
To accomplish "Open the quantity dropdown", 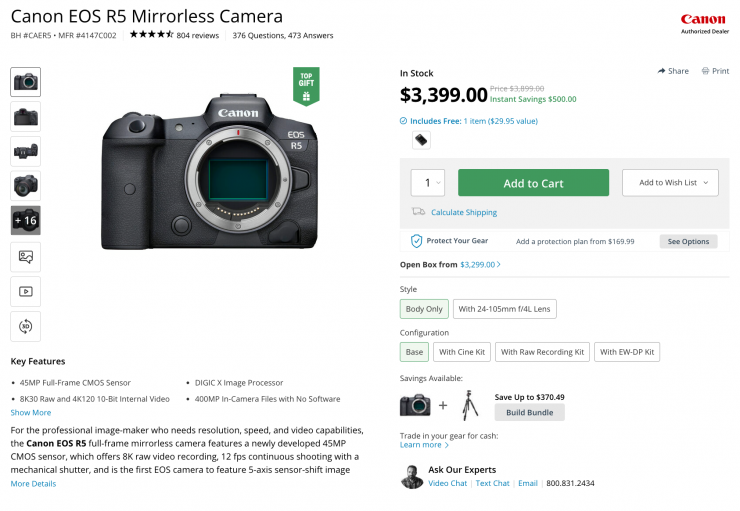I will [428, 183].
